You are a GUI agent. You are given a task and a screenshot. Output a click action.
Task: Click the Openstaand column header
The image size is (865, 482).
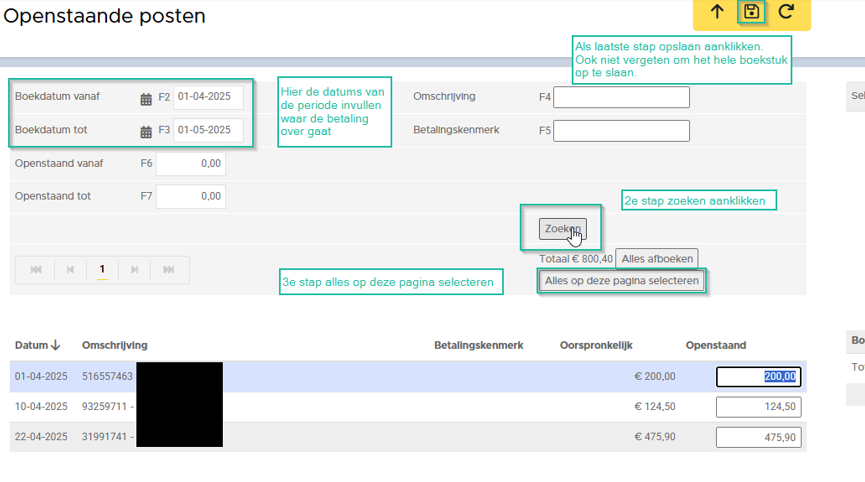click(716, 345)
